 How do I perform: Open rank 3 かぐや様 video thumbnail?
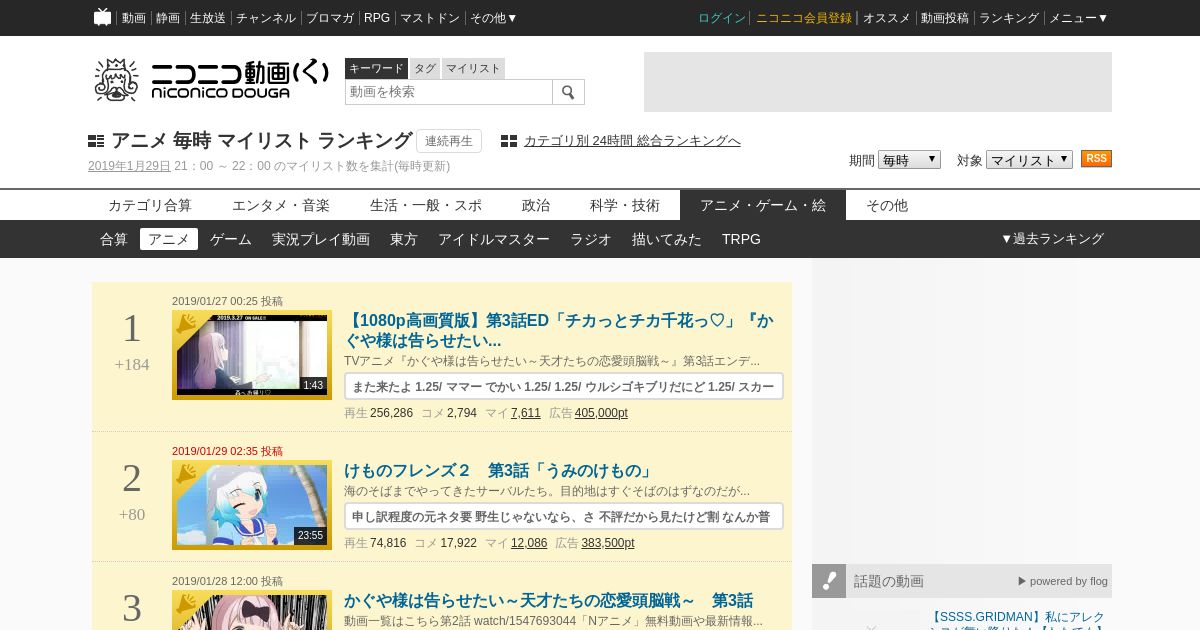pos(252,611)
